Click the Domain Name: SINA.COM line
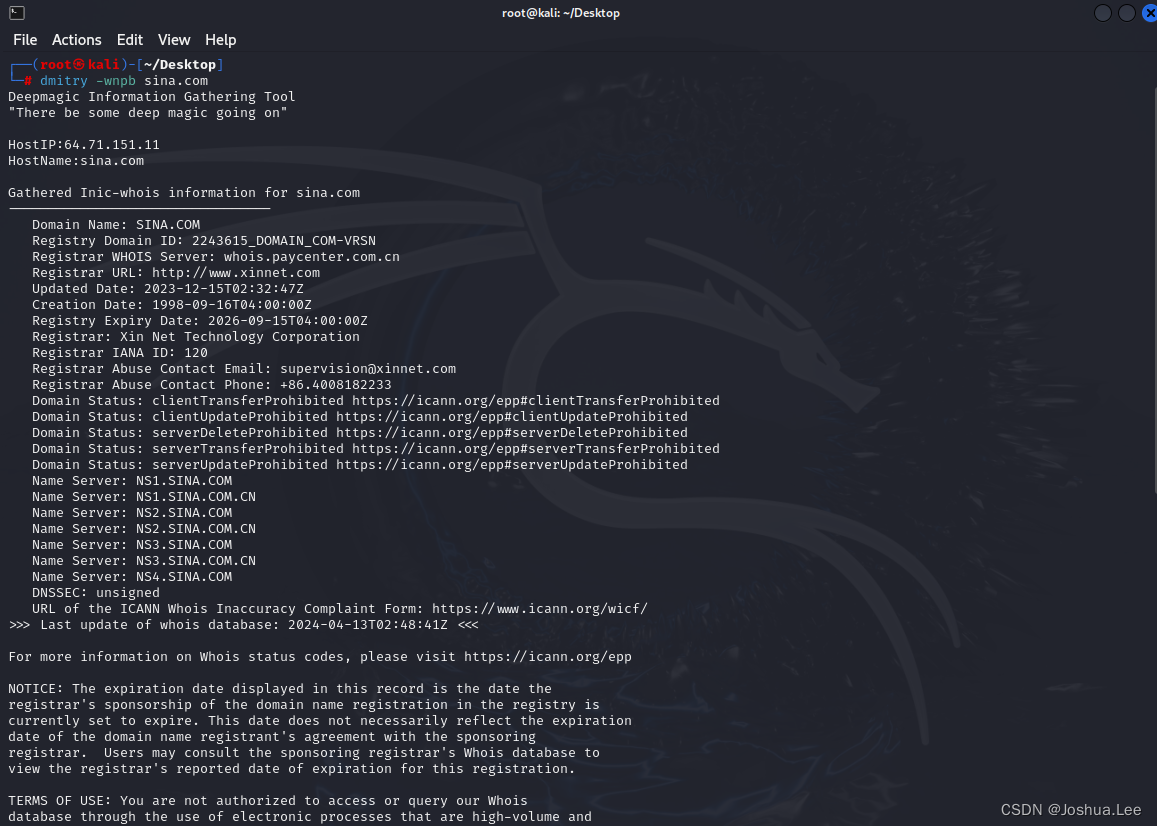1157x826 pixels. click(x=116, y=224)
